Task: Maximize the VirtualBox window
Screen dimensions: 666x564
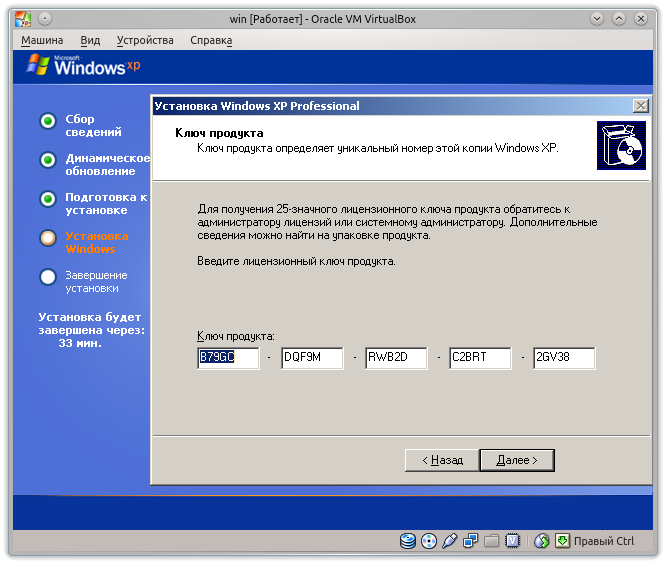Action: [x=619, y=19]
